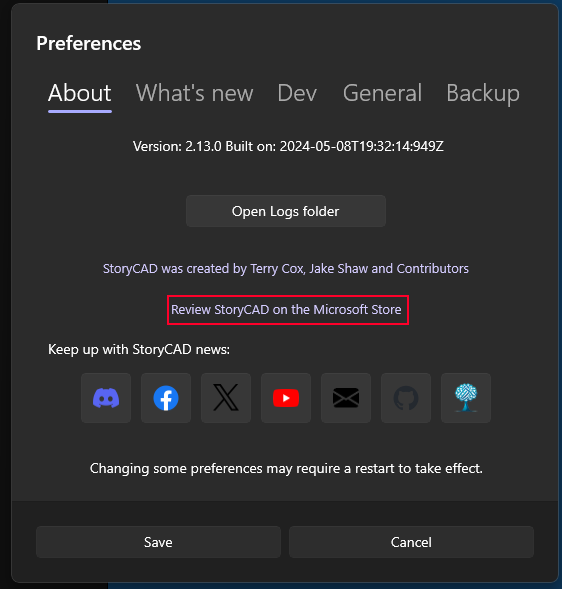Image resolution: width=562 pixels, height=589 pixels.
Task: Click the restart notice text
Action: [286, 468]
